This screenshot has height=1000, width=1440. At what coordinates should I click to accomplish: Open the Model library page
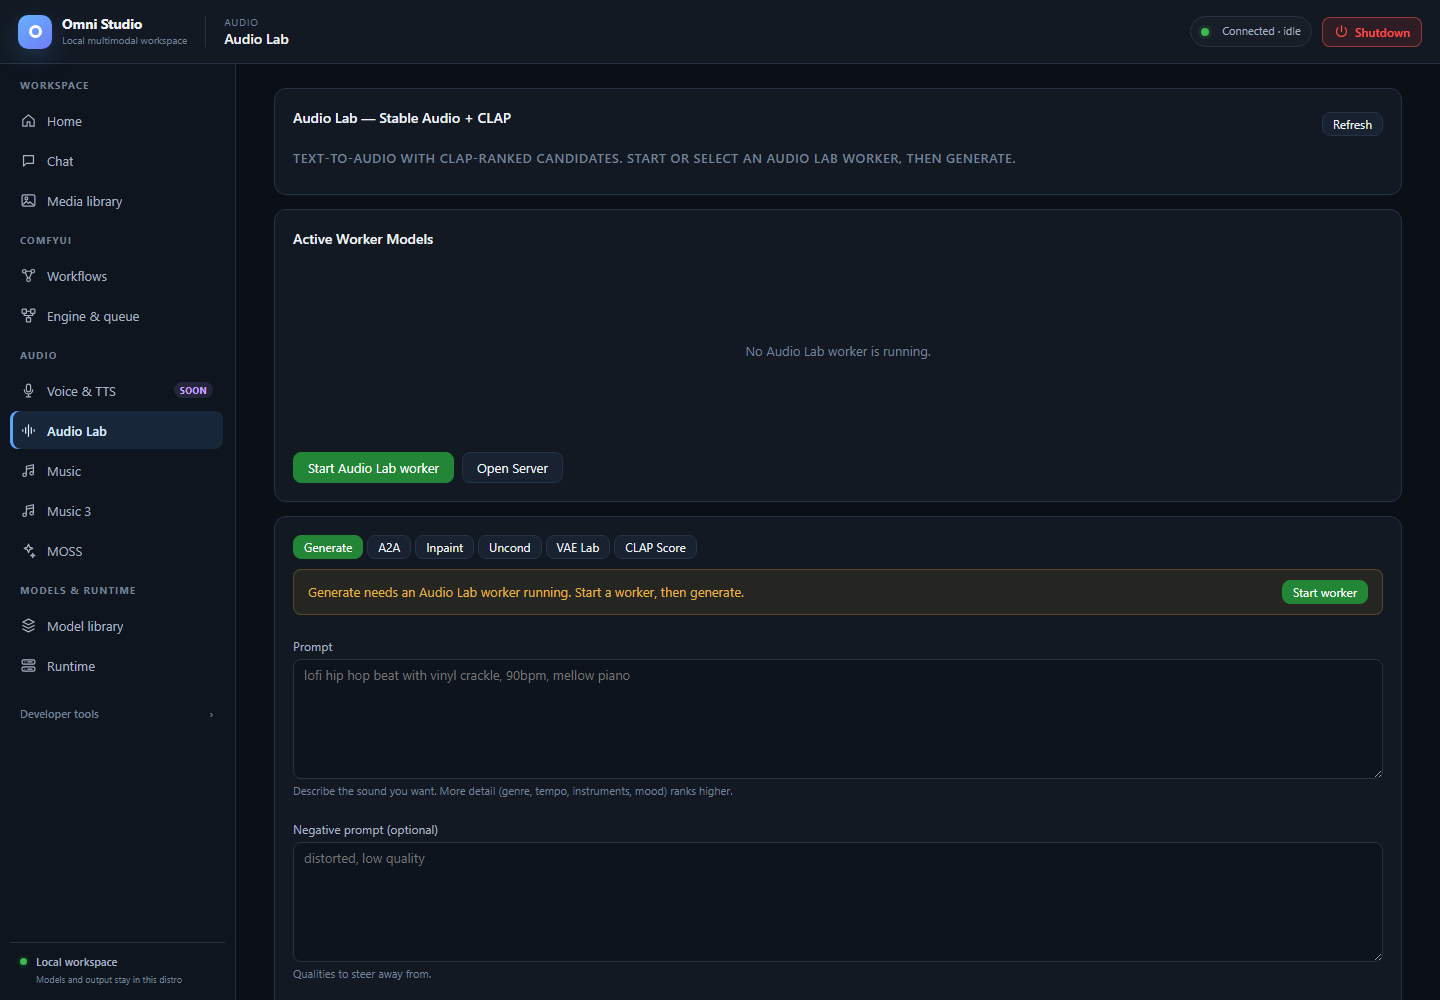point(117,626)
